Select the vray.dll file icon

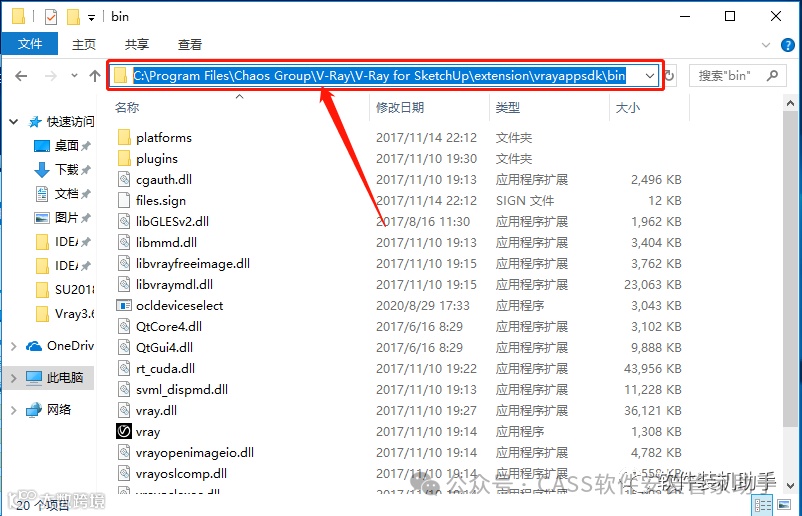(124, 410)
